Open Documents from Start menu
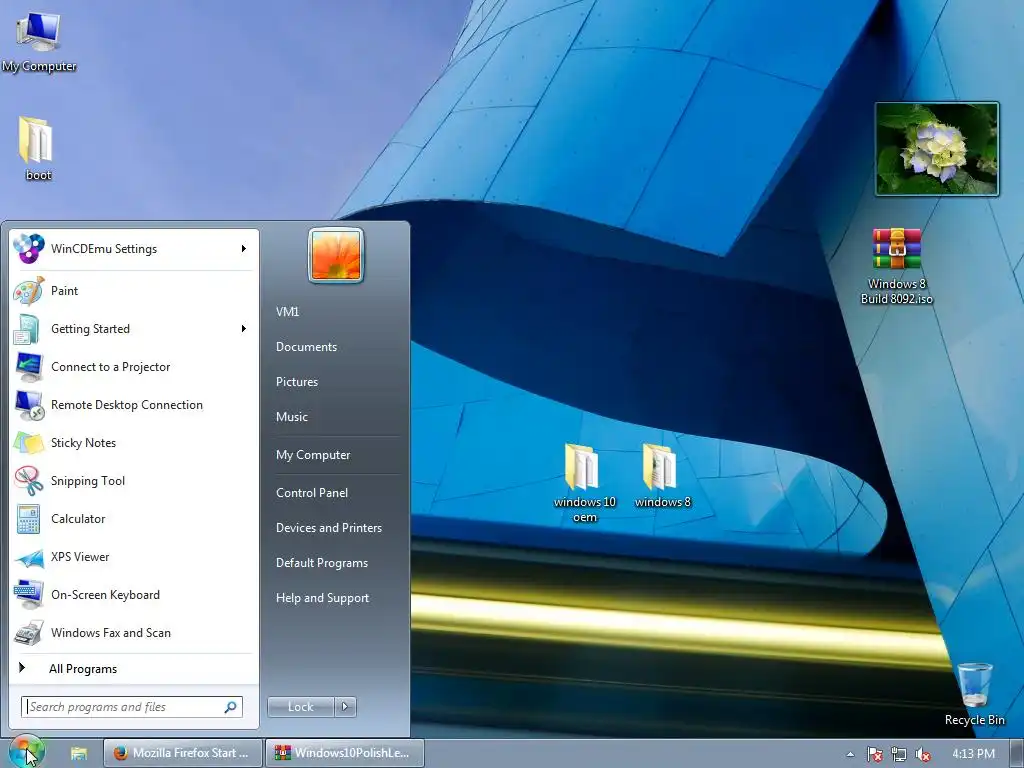The image size is (1024, 768). [306, 347]
